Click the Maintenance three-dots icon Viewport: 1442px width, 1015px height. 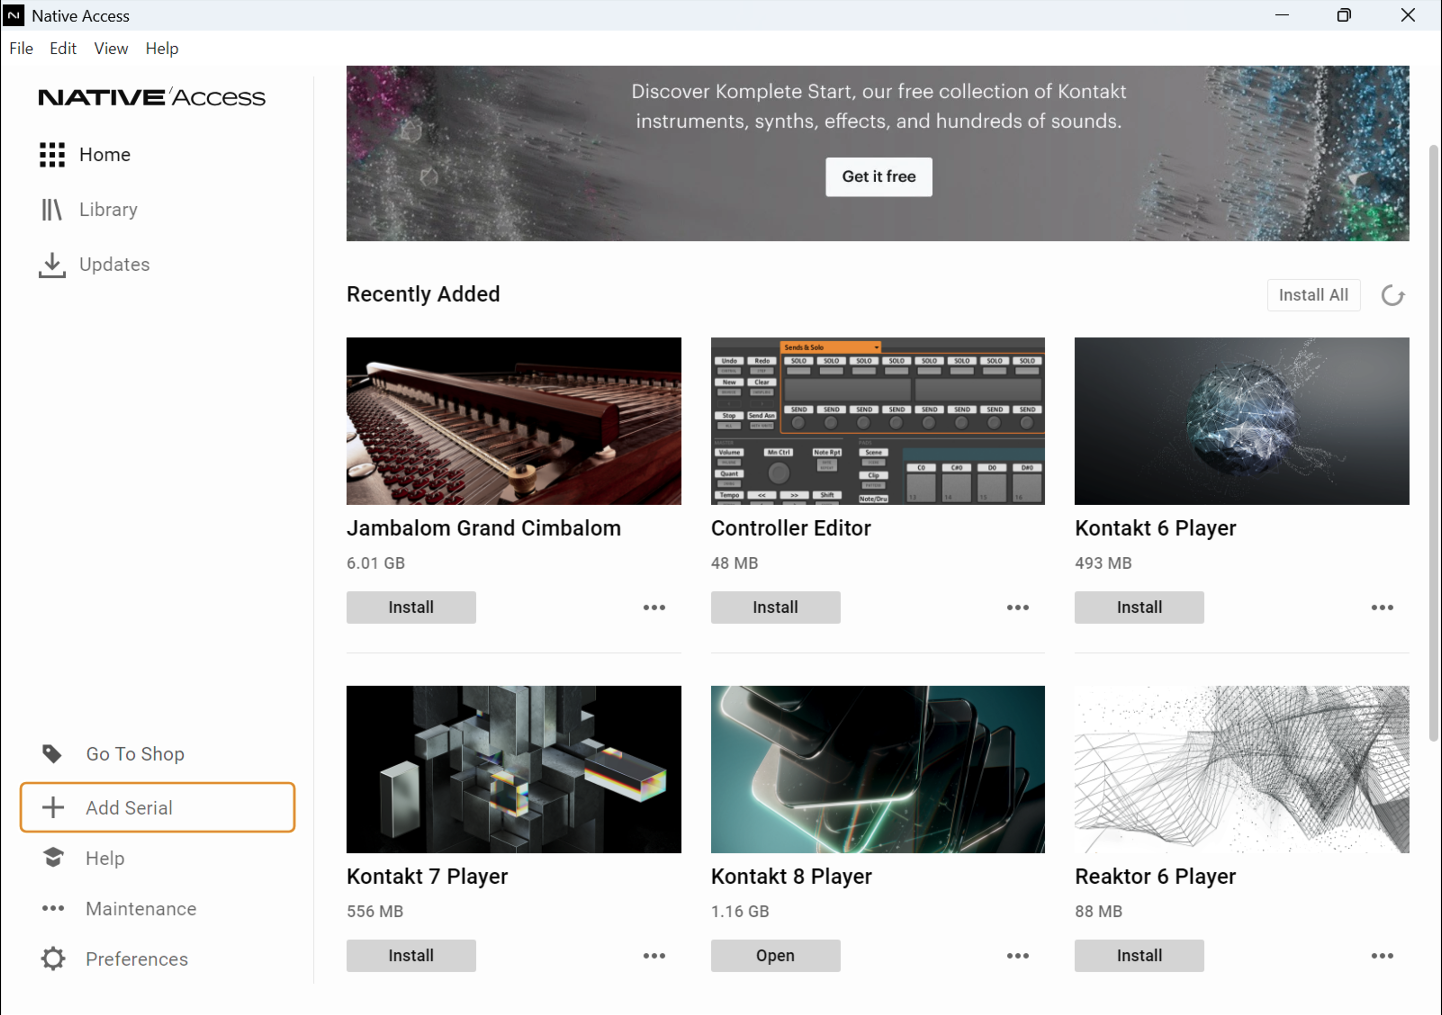point(53,908)
